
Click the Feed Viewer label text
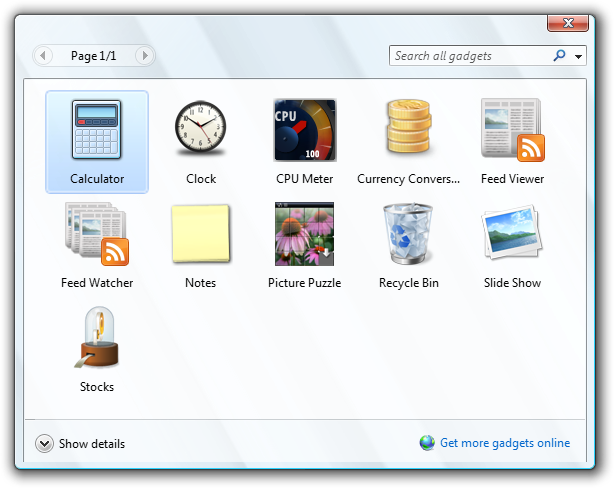[x=513, y=179]
